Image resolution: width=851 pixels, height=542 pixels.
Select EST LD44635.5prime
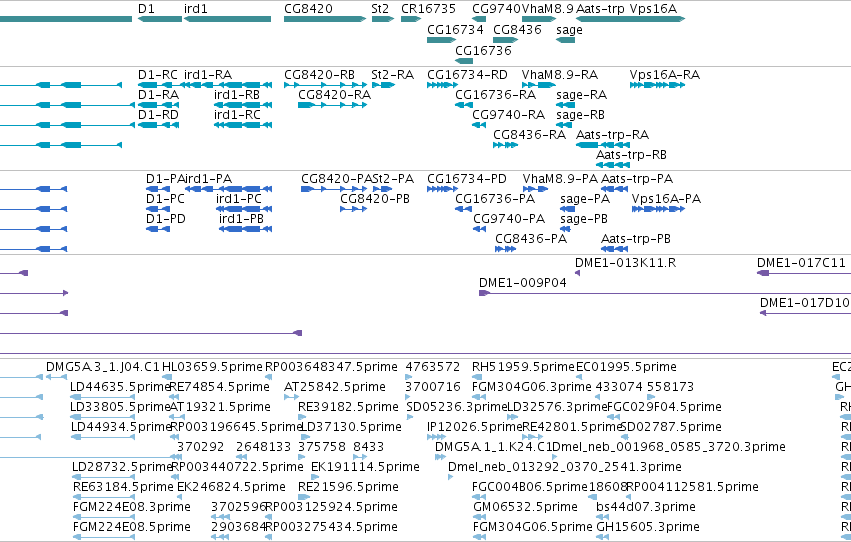[x=120, y=387]
